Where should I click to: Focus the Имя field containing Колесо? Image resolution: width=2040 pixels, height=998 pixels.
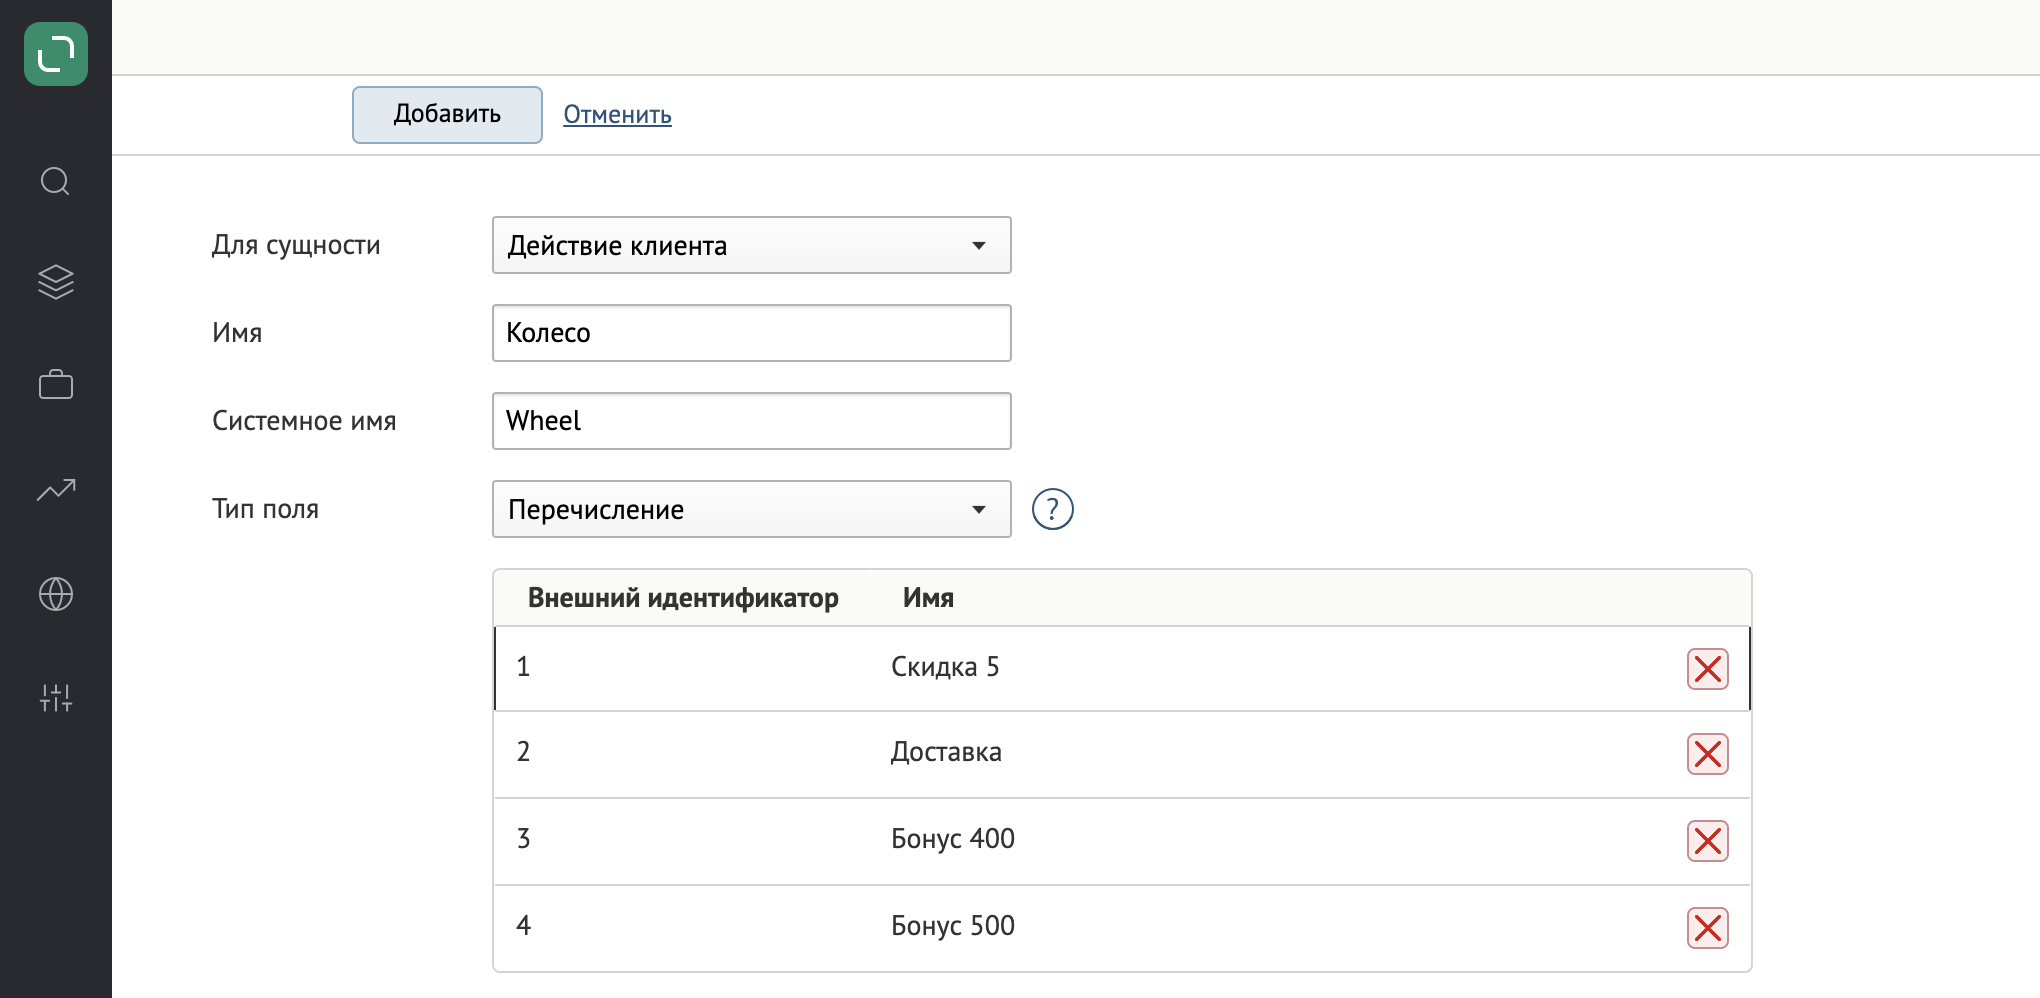752,333
